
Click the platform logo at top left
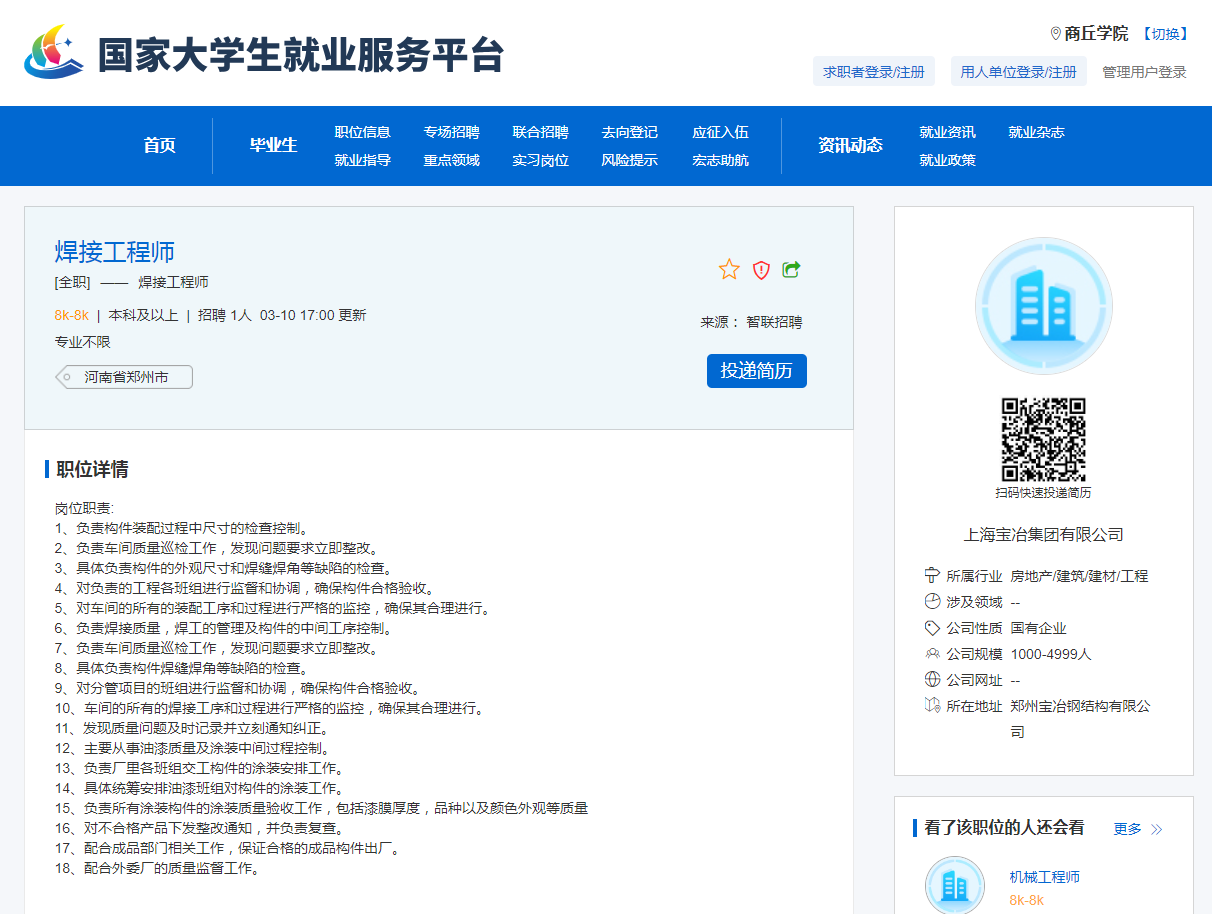pyautogui.click(x=58, y=54)
